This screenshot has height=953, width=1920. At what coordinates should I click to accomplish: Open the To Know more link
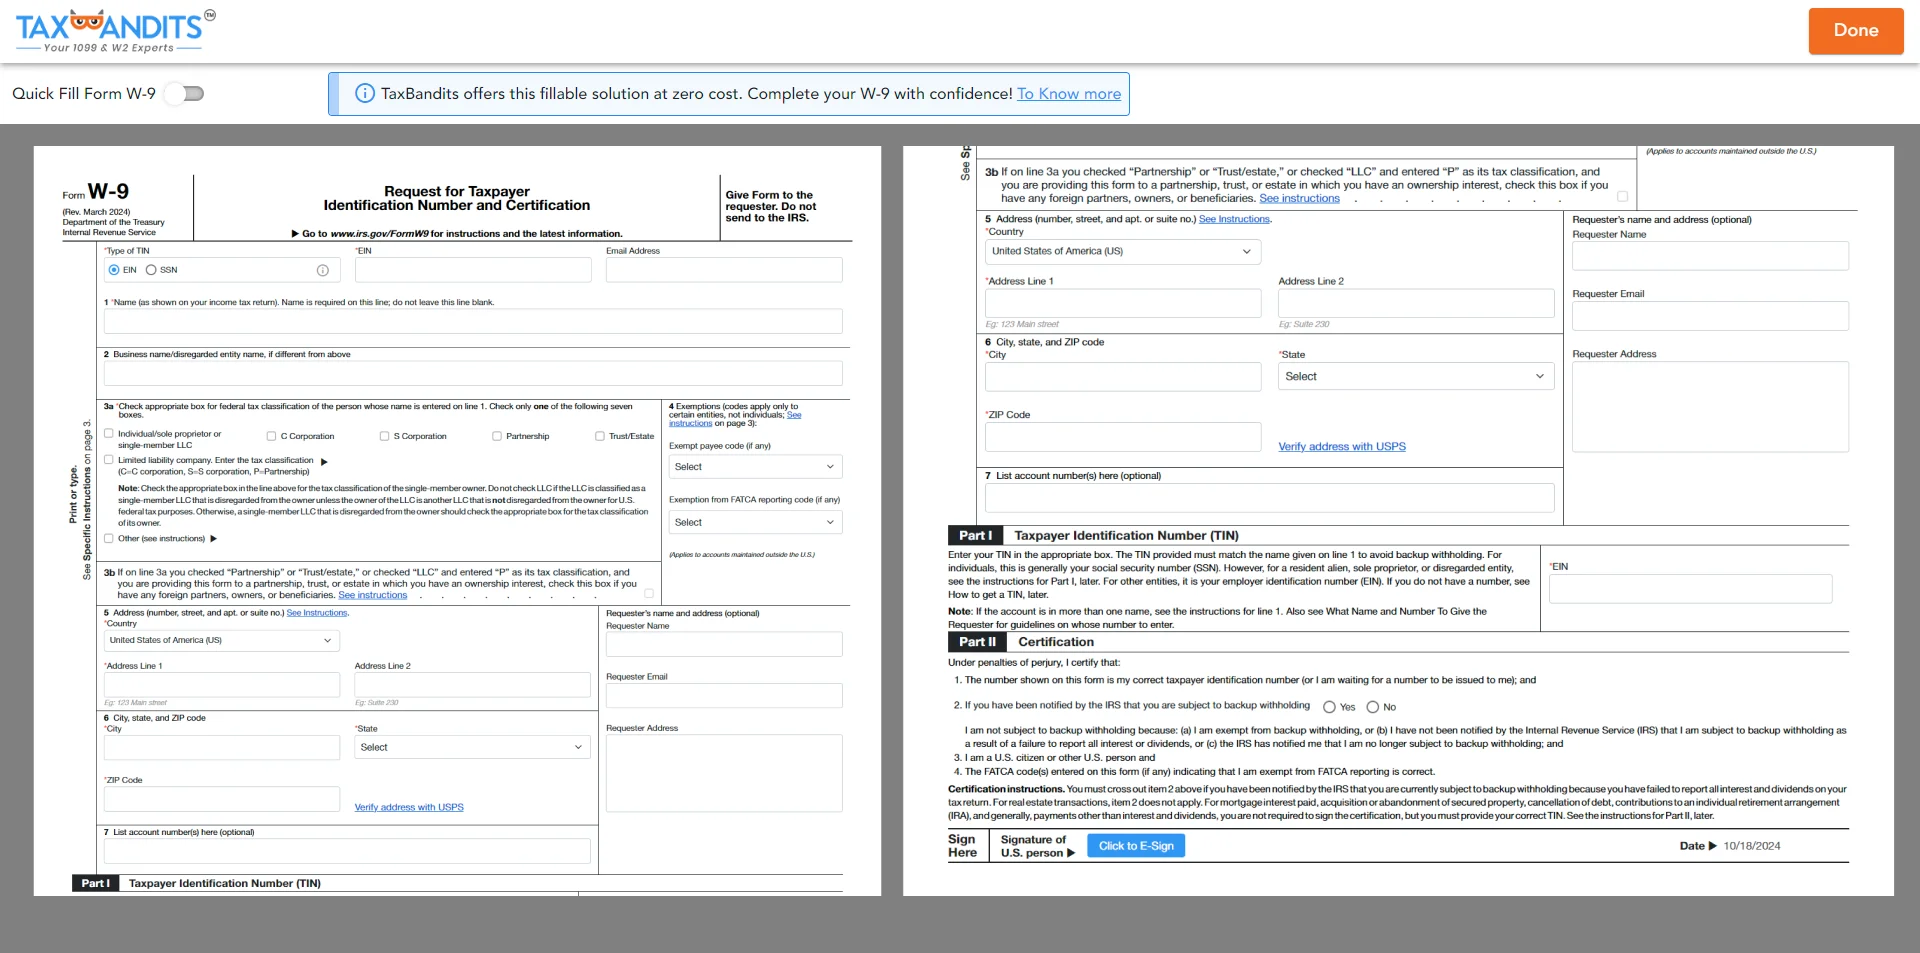point(1068,93)
